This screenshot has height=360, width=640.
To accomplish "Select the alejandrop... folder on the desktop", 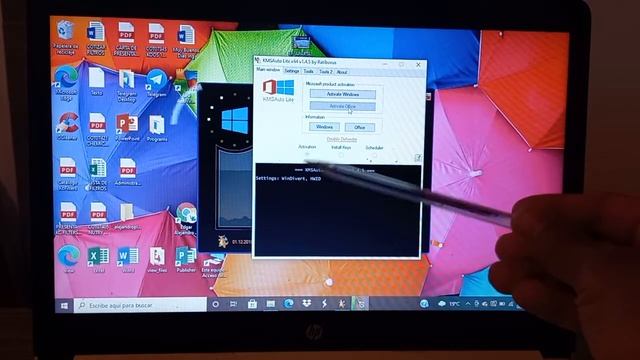I will click(127, 216).
